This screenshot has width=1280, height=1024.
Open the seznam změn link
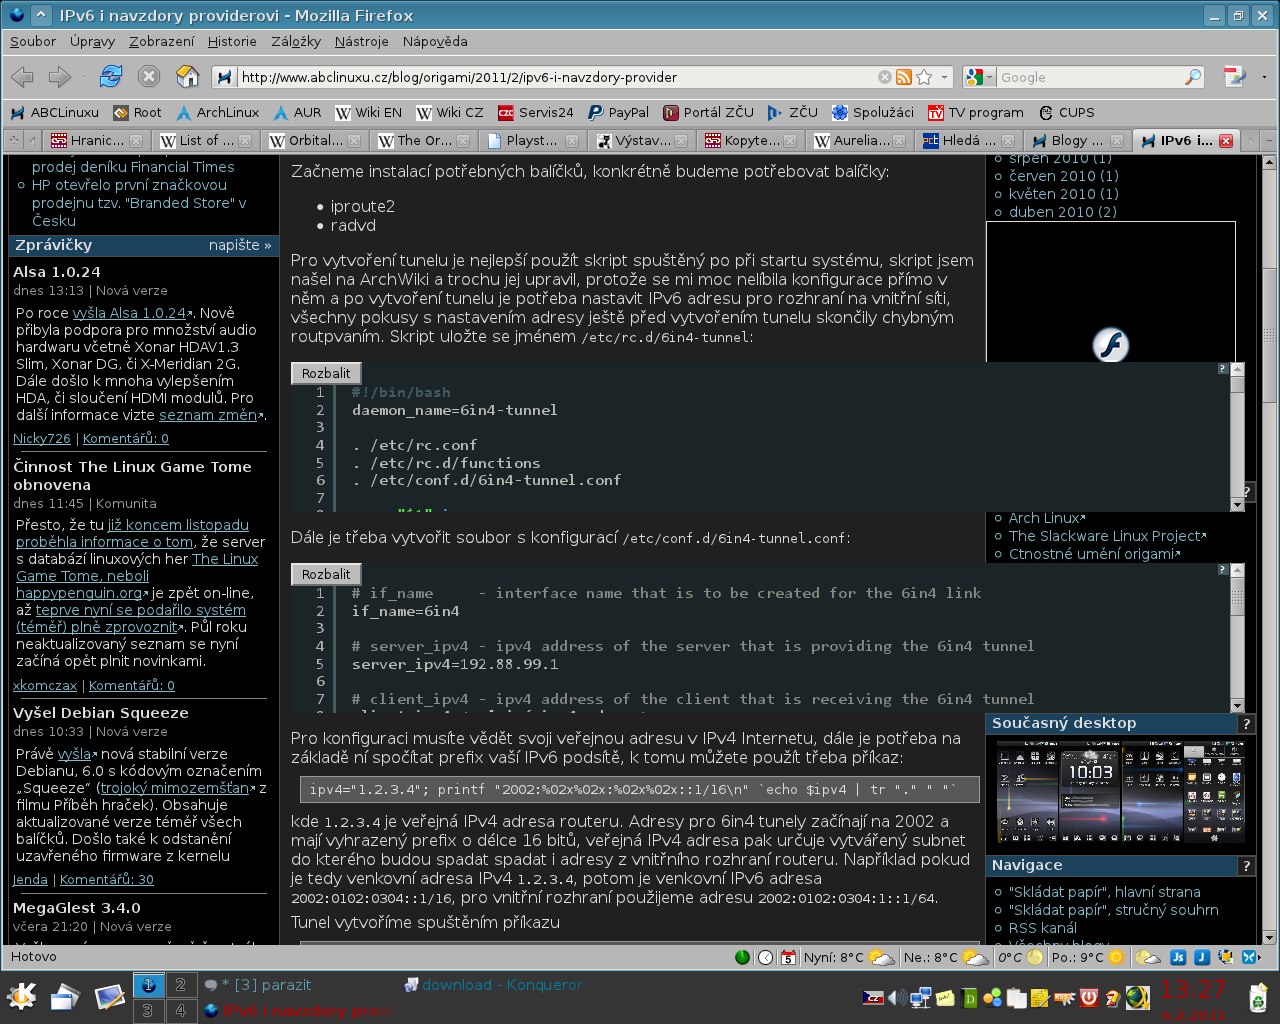click(208, 415)
